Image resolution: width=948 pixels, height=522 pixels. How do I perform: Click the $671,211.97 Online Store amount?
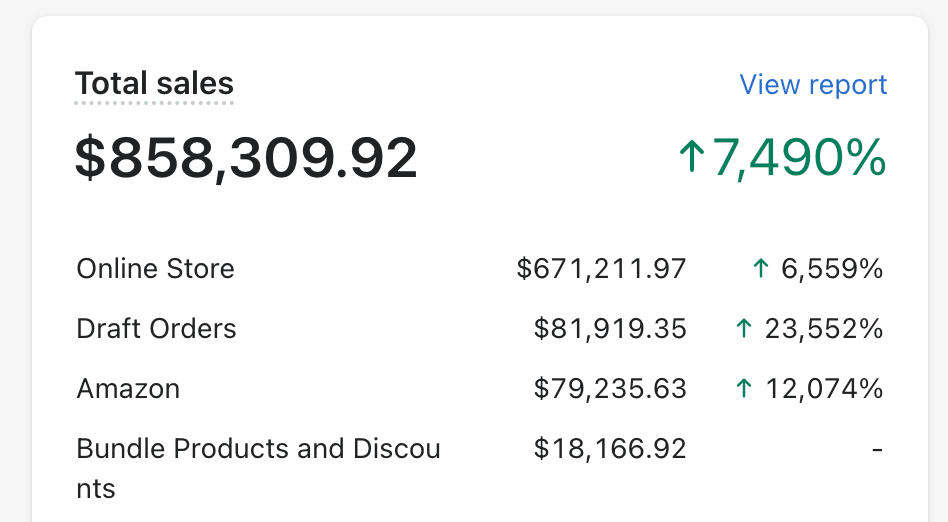click(602, 269)
